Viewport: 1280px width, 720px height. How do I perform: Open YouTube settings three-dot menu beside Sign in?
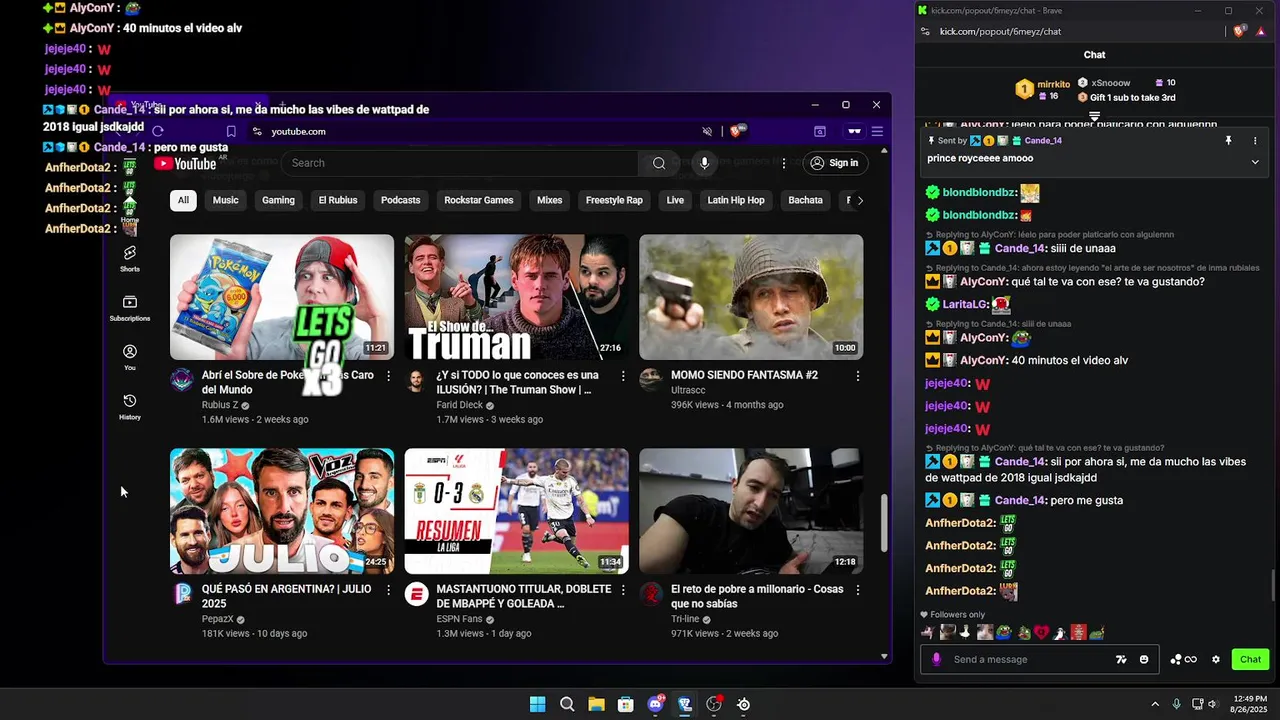[784, 163]
